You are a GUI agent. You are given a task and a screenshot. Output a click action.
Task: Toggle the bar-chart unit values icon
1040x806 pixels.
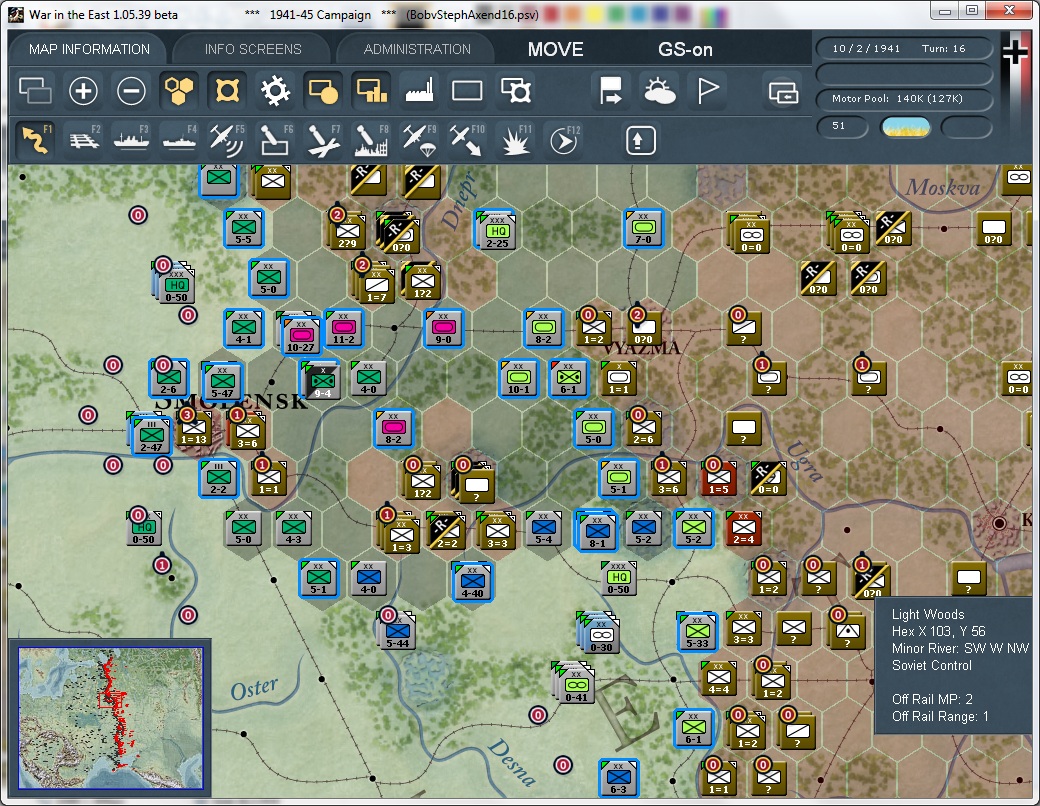pyautogui.click(x=371, y=90)
